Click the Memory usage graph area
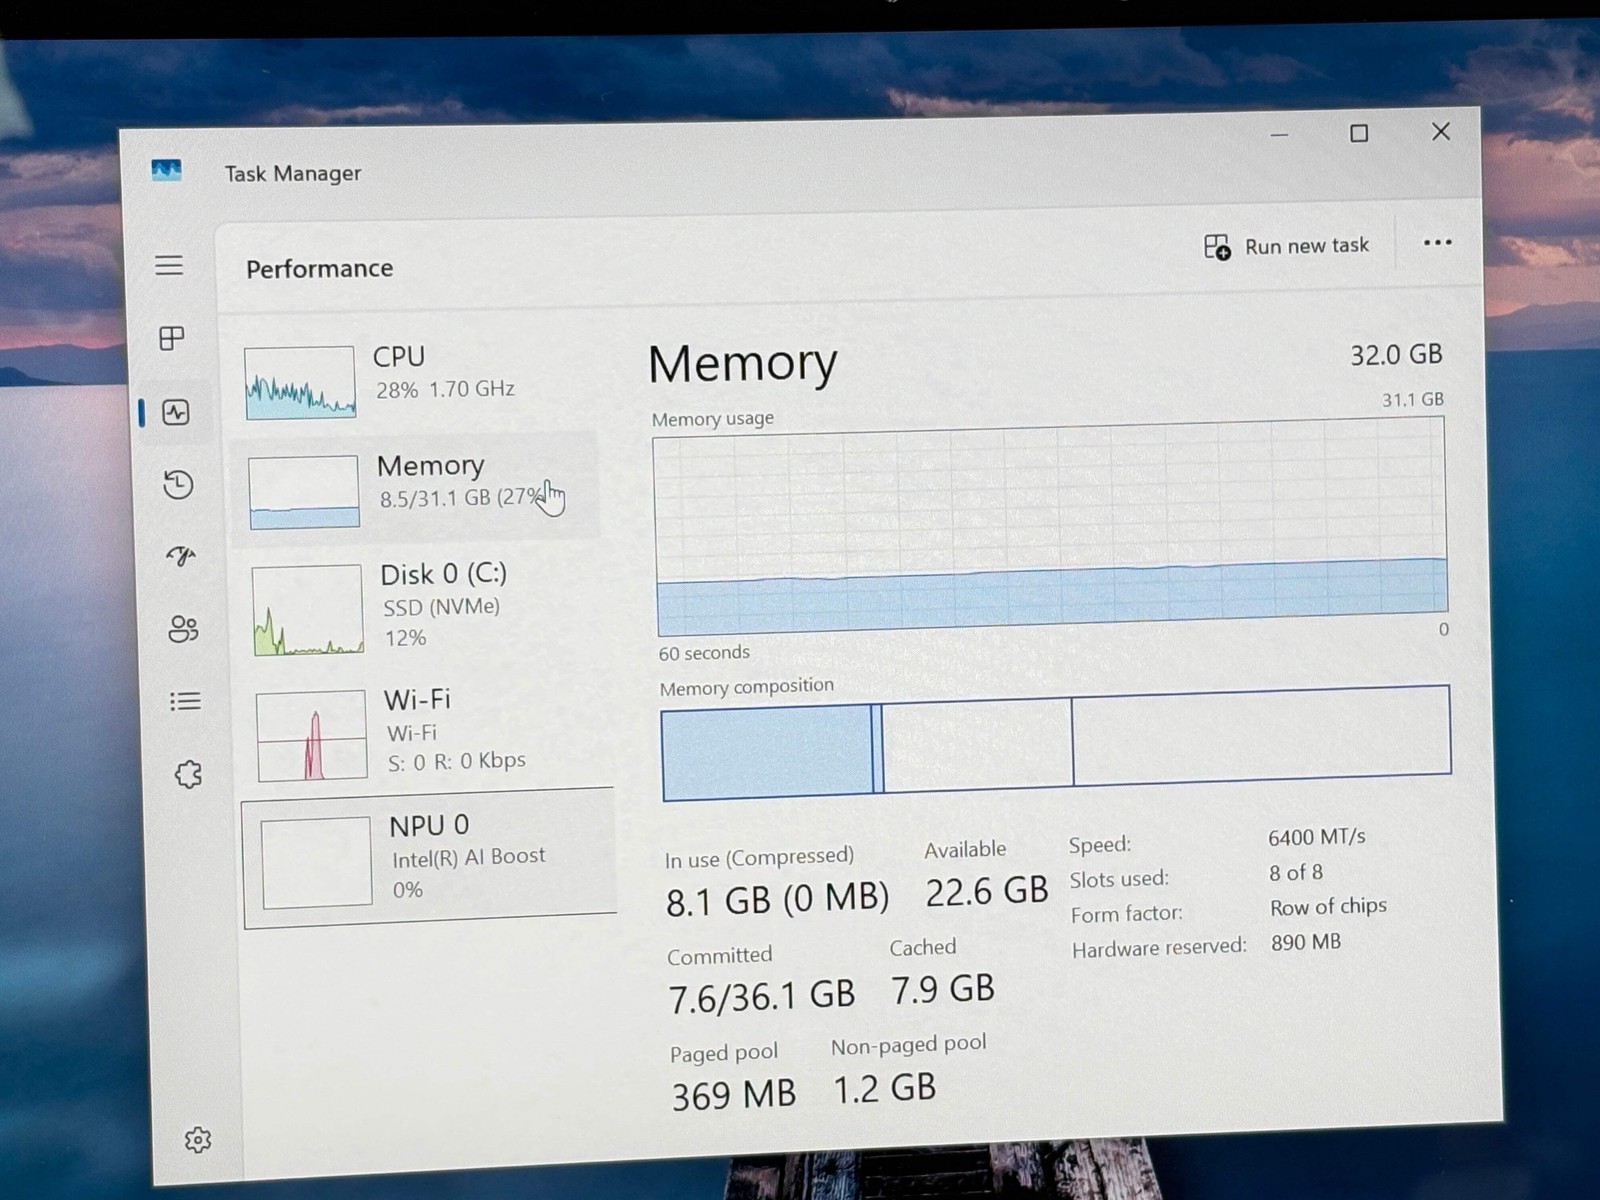Viewport: 1600px width, 1200px height. (x=1050, y=527)
